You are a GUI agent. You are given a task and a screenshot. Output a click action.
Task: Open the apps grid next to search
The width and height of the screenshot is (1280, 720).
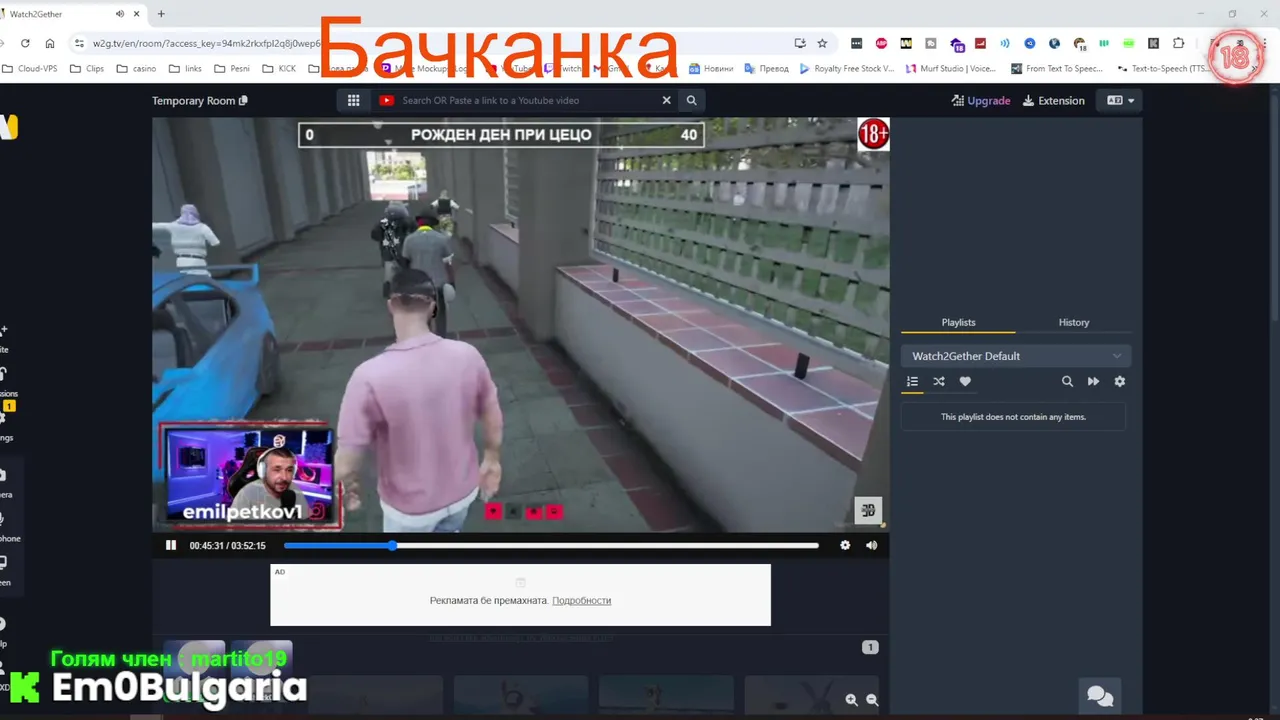click(x=353, y=100)
